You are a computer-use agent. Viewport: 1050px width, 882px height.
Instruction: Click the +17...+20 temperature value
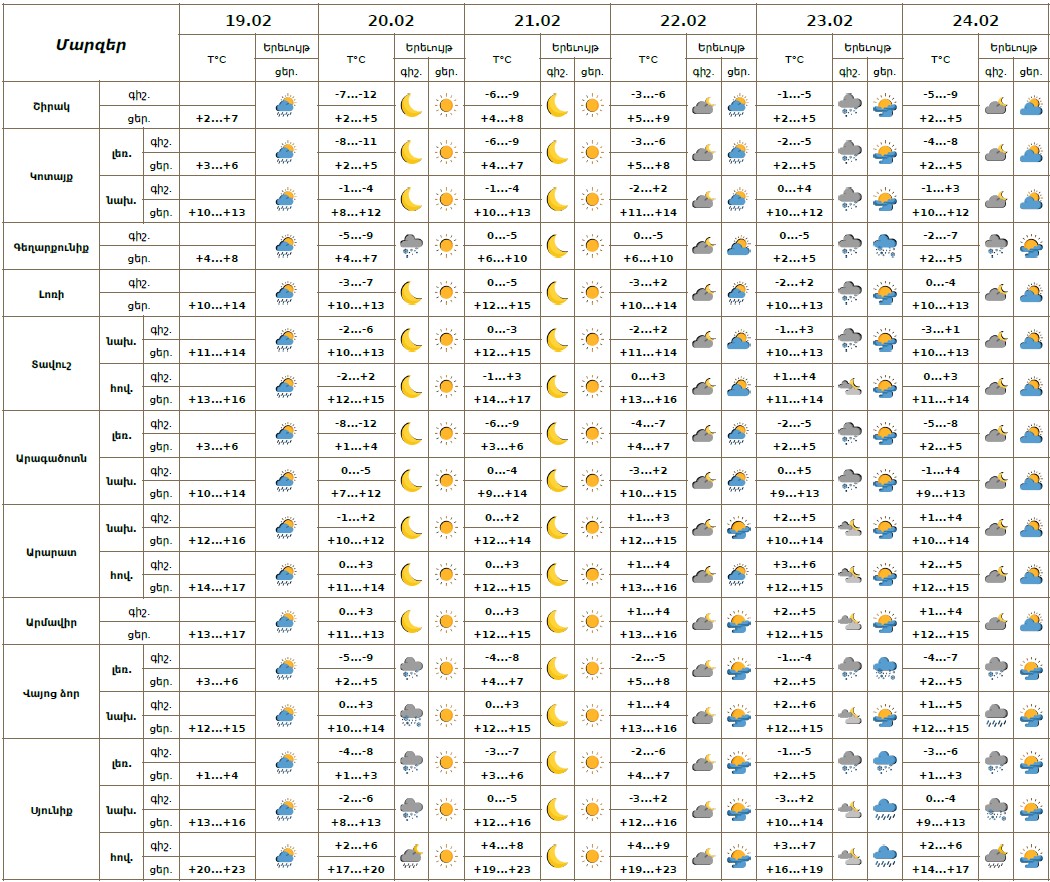[357, 869]
